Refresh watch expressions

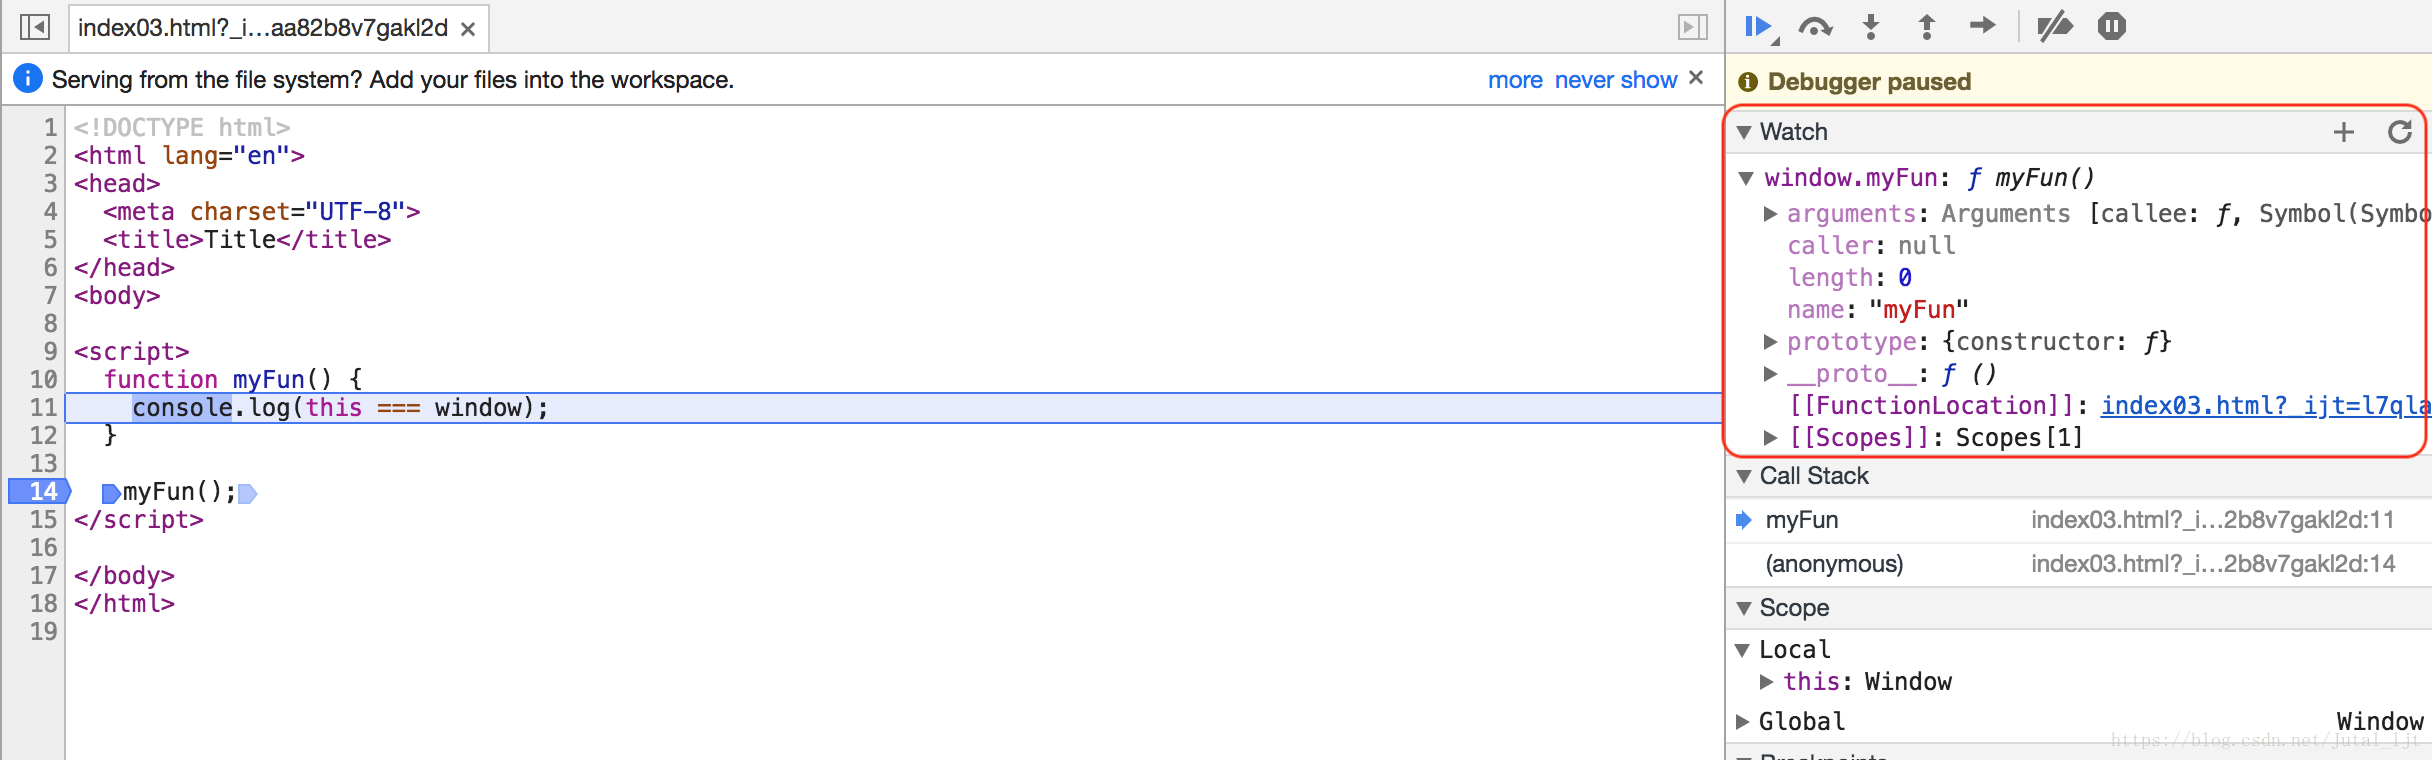[x=2400, y=132]
